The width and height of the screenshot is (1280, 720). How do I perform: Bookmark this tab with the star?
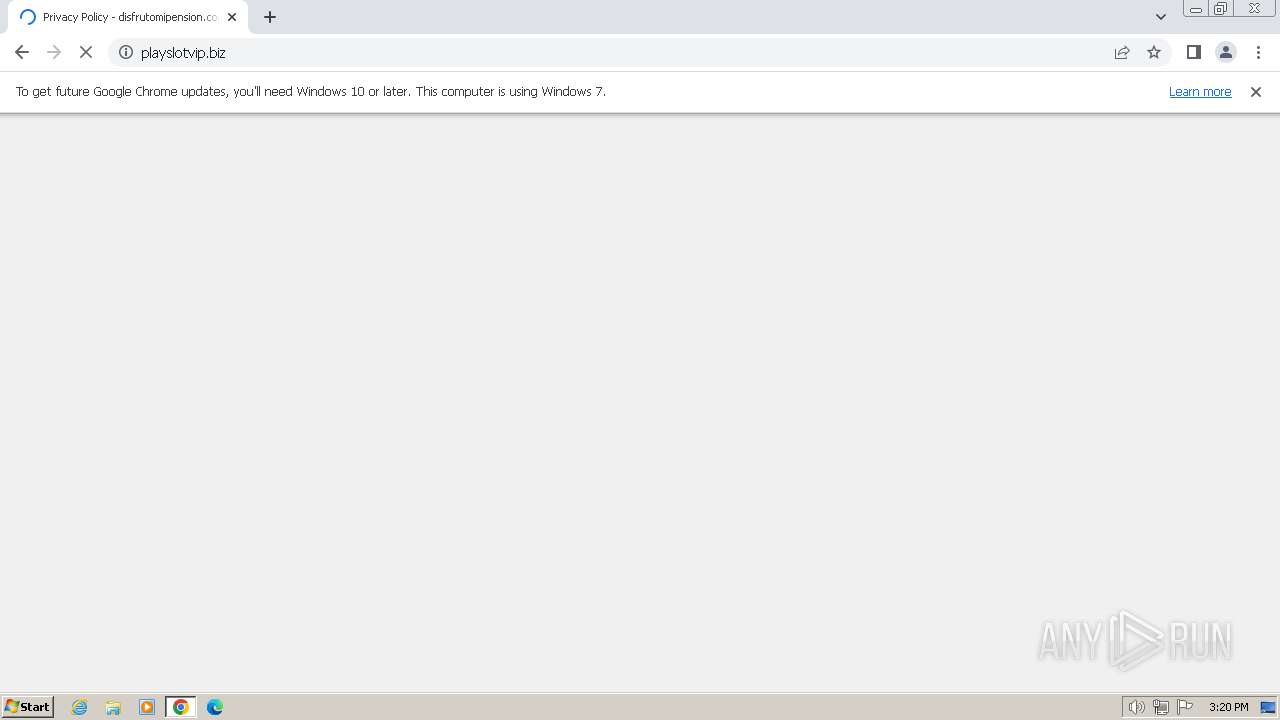coord(1154,52)
